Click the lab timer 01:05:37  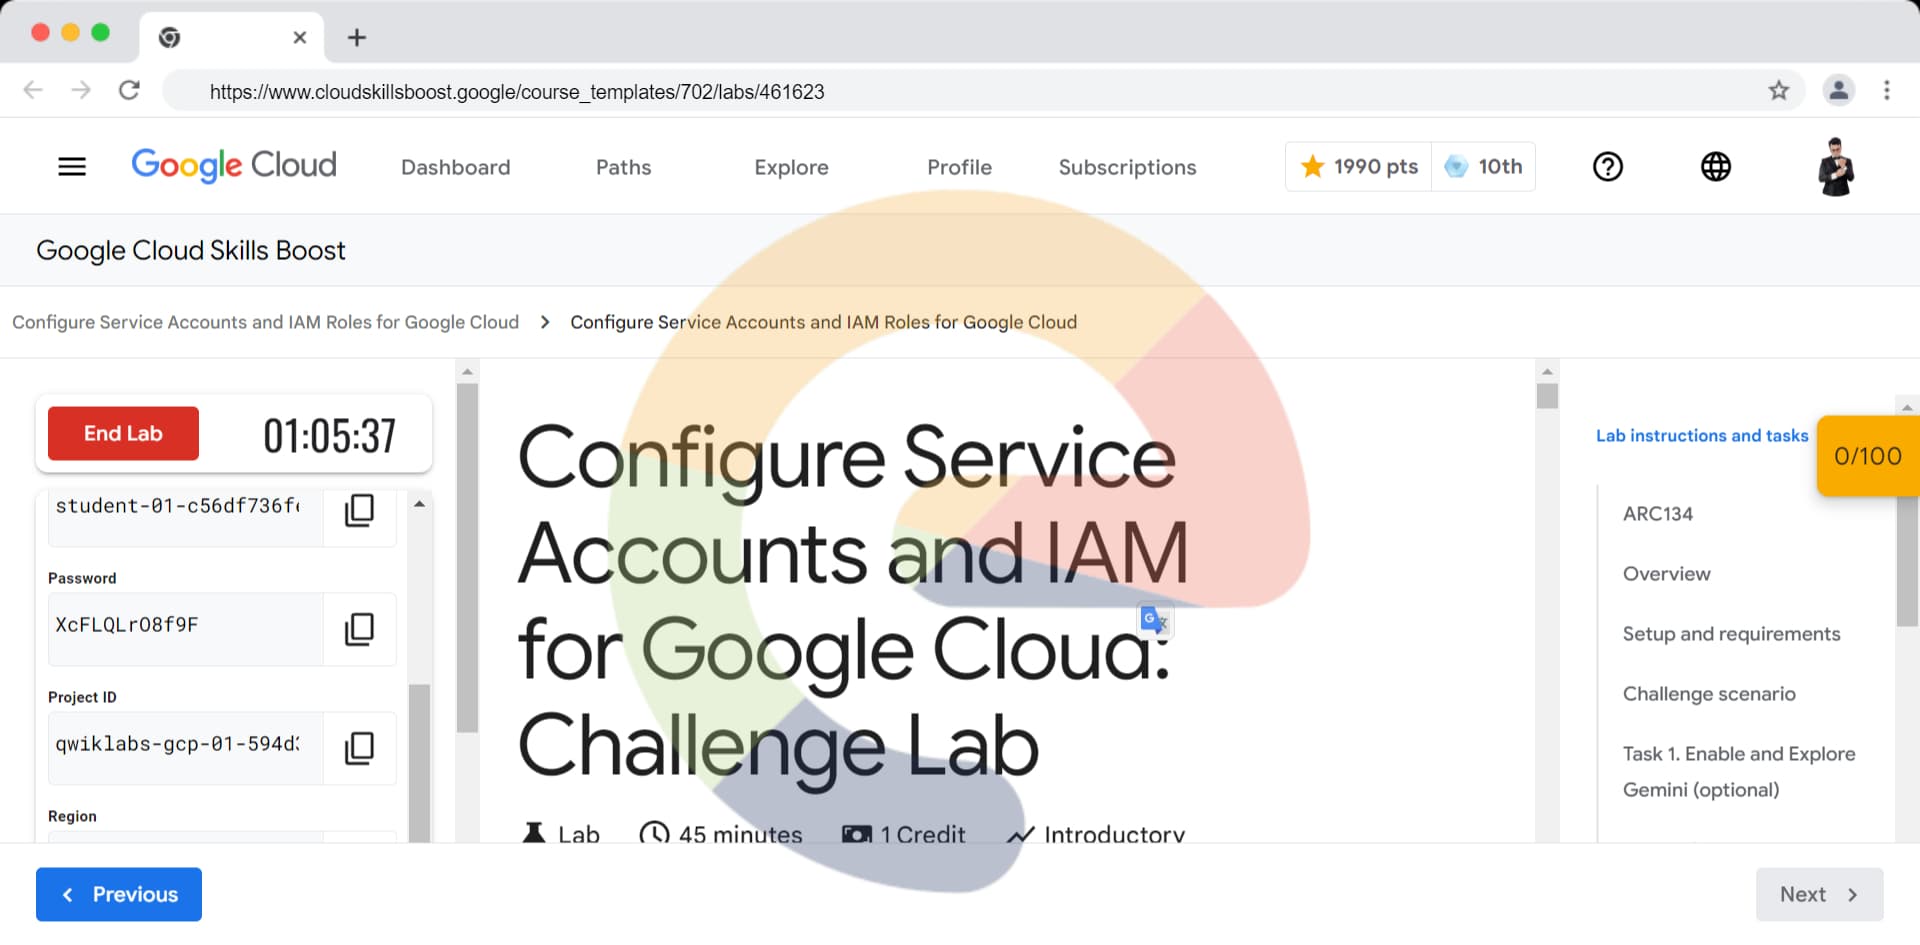[329, 436]
